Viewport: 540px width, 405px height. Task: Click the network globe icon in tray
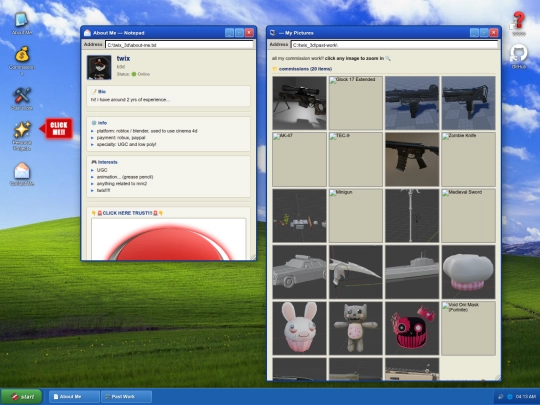tap(510, 397)
